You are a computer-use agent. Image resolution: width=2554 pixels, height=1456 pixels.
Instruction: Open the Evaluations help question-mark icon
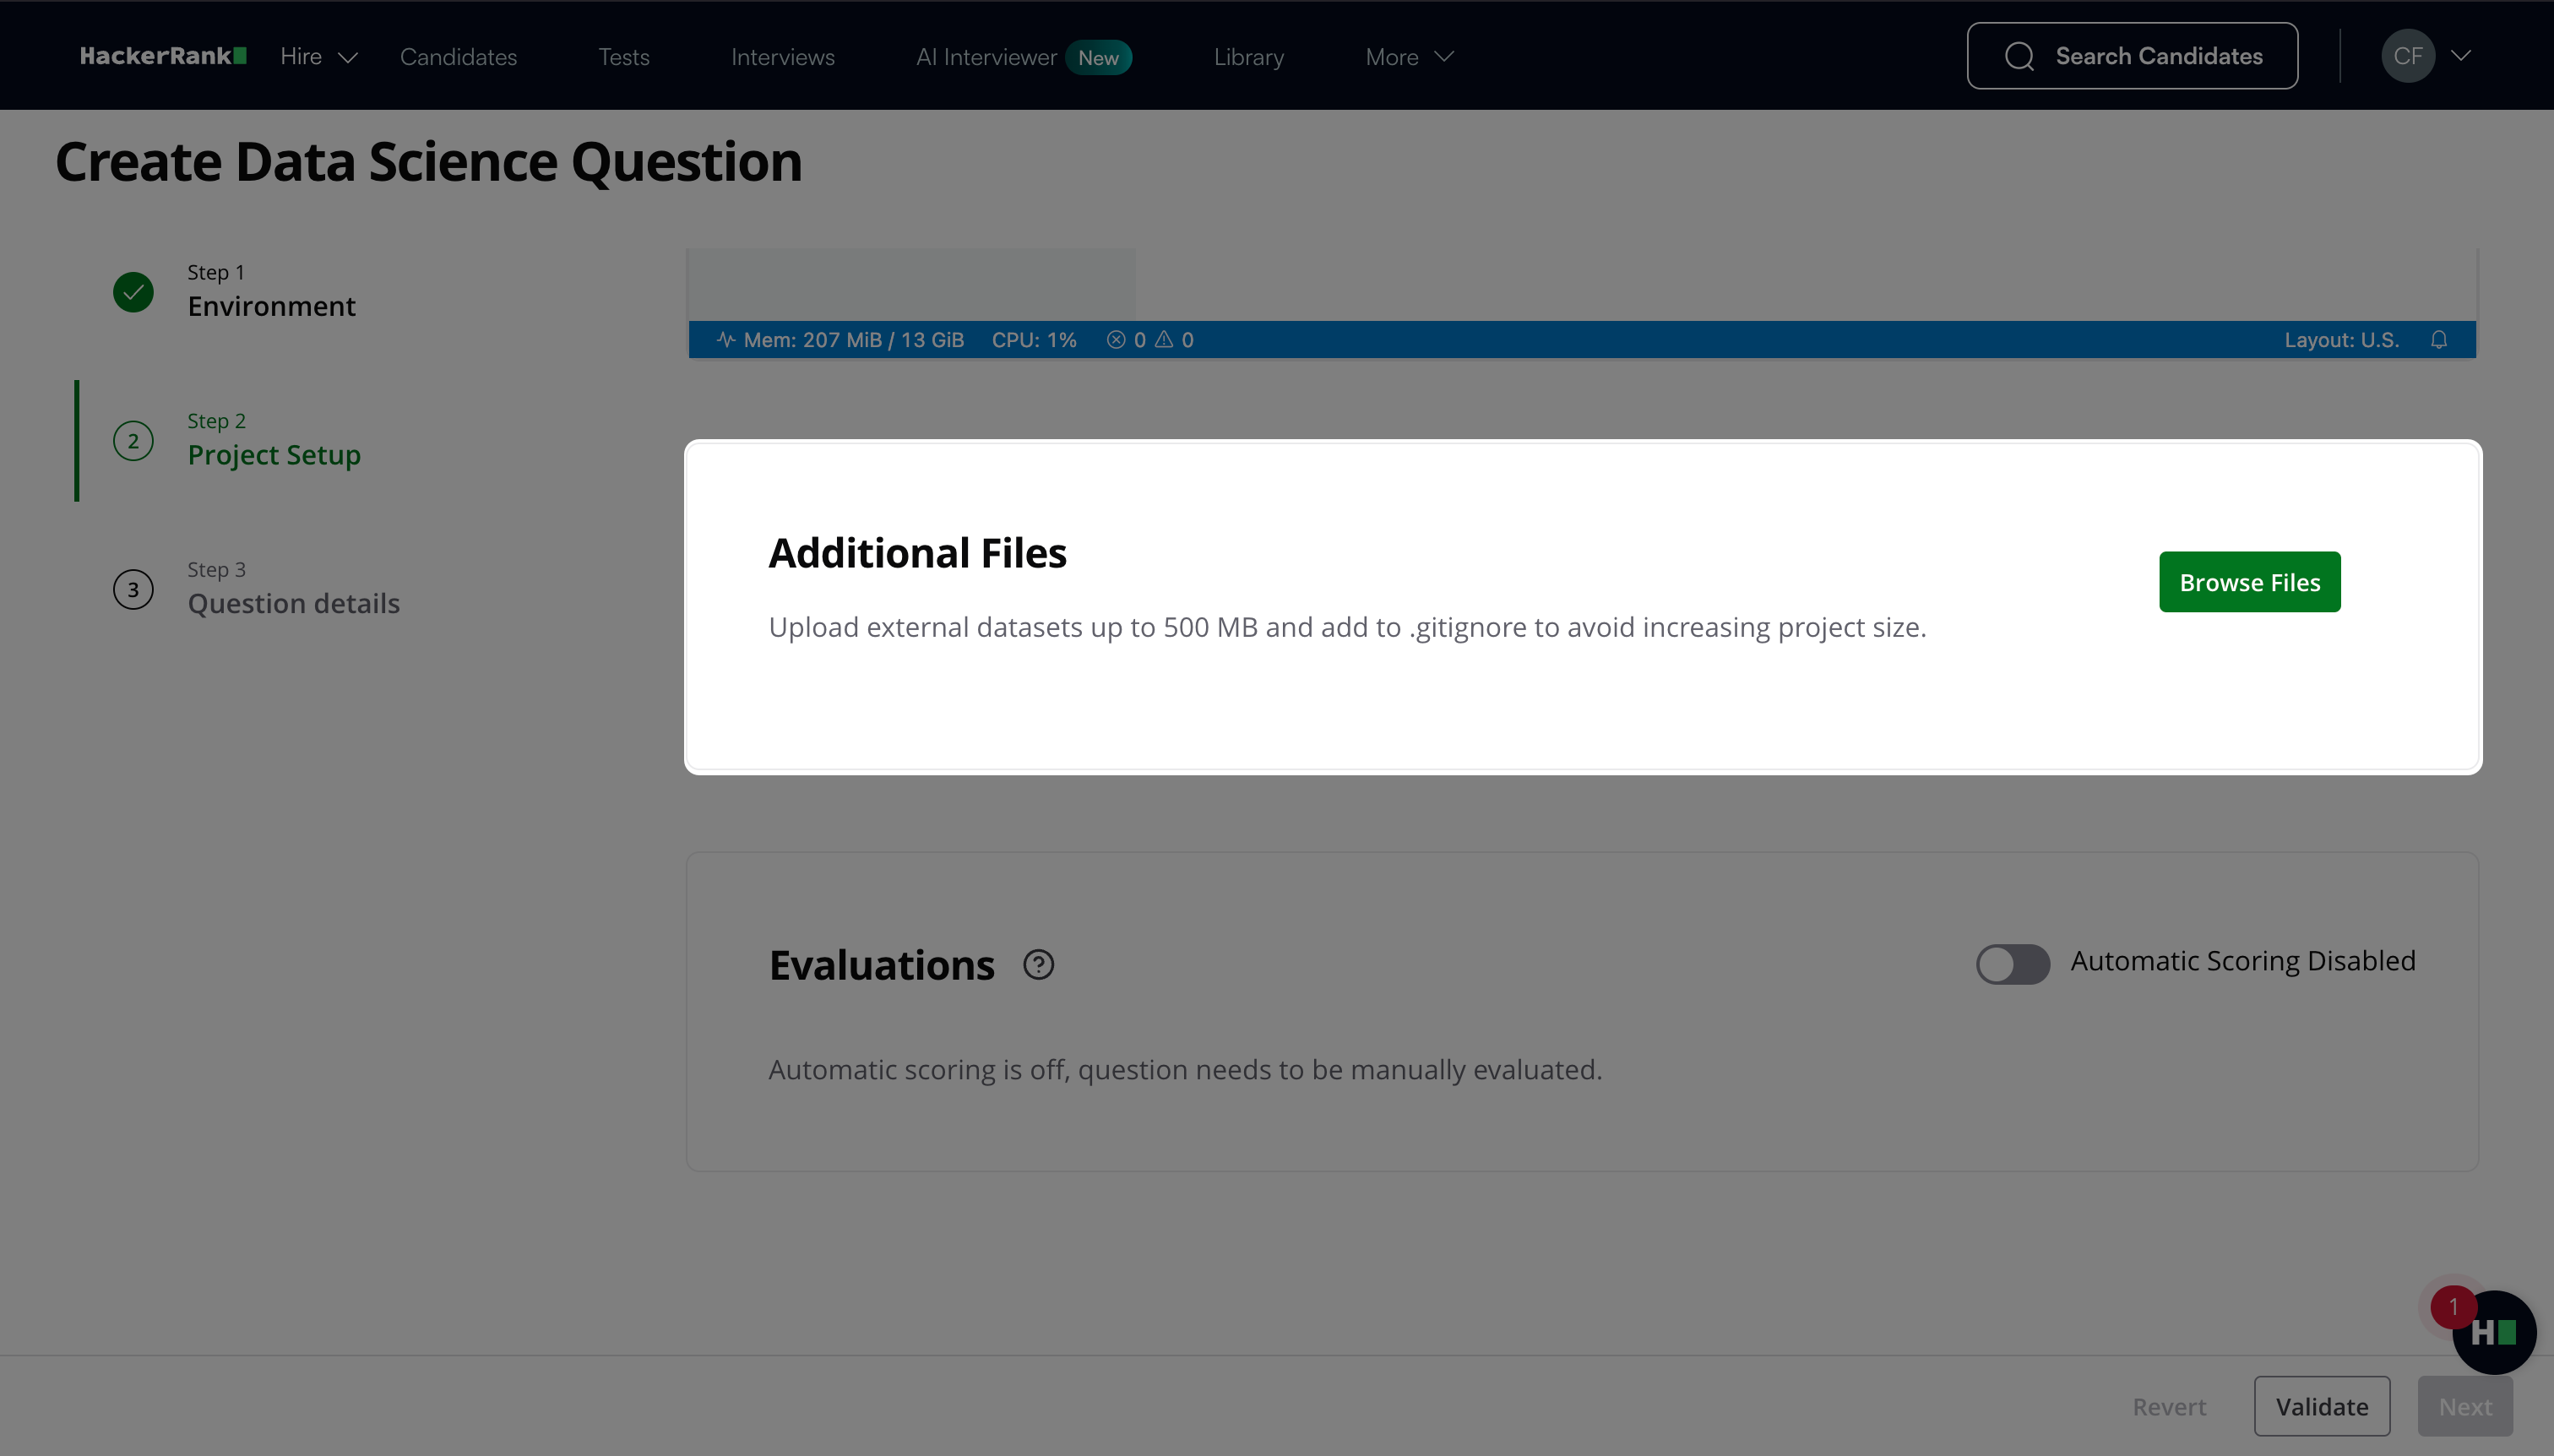[1038, 965]
